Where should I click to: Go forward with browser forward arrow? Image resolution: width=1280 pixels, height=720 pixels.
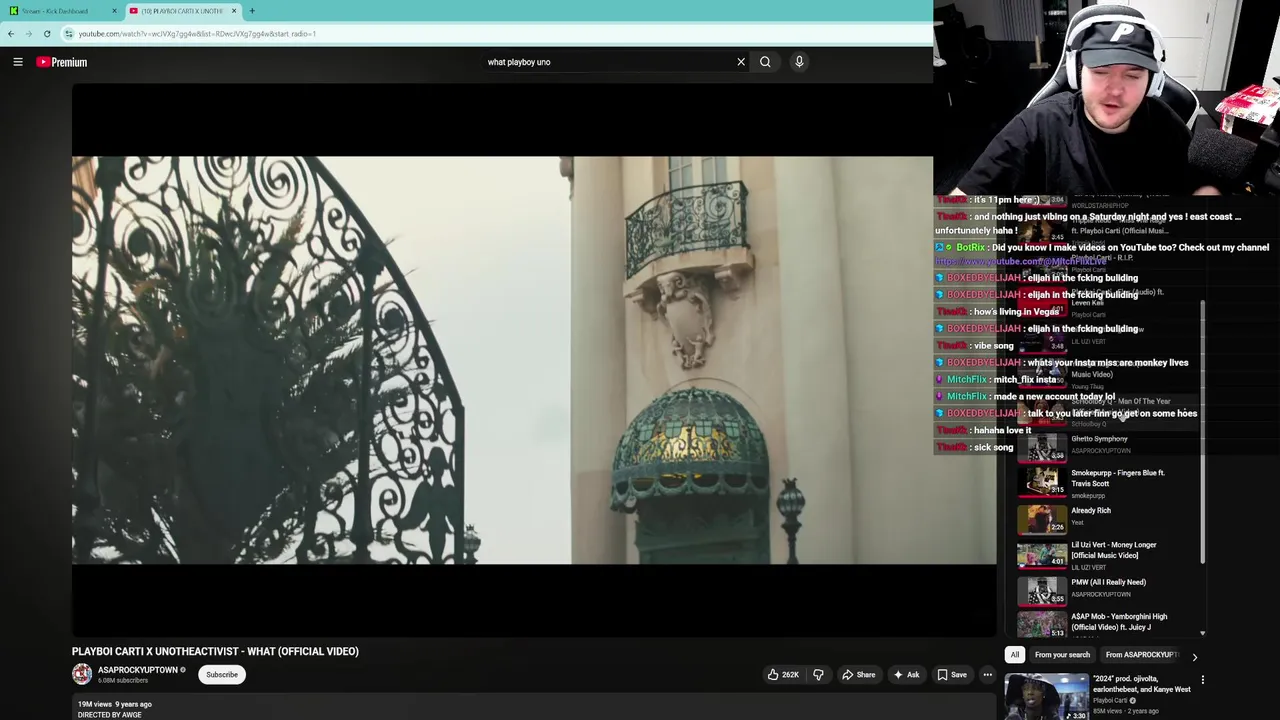[x=28, y=34]
